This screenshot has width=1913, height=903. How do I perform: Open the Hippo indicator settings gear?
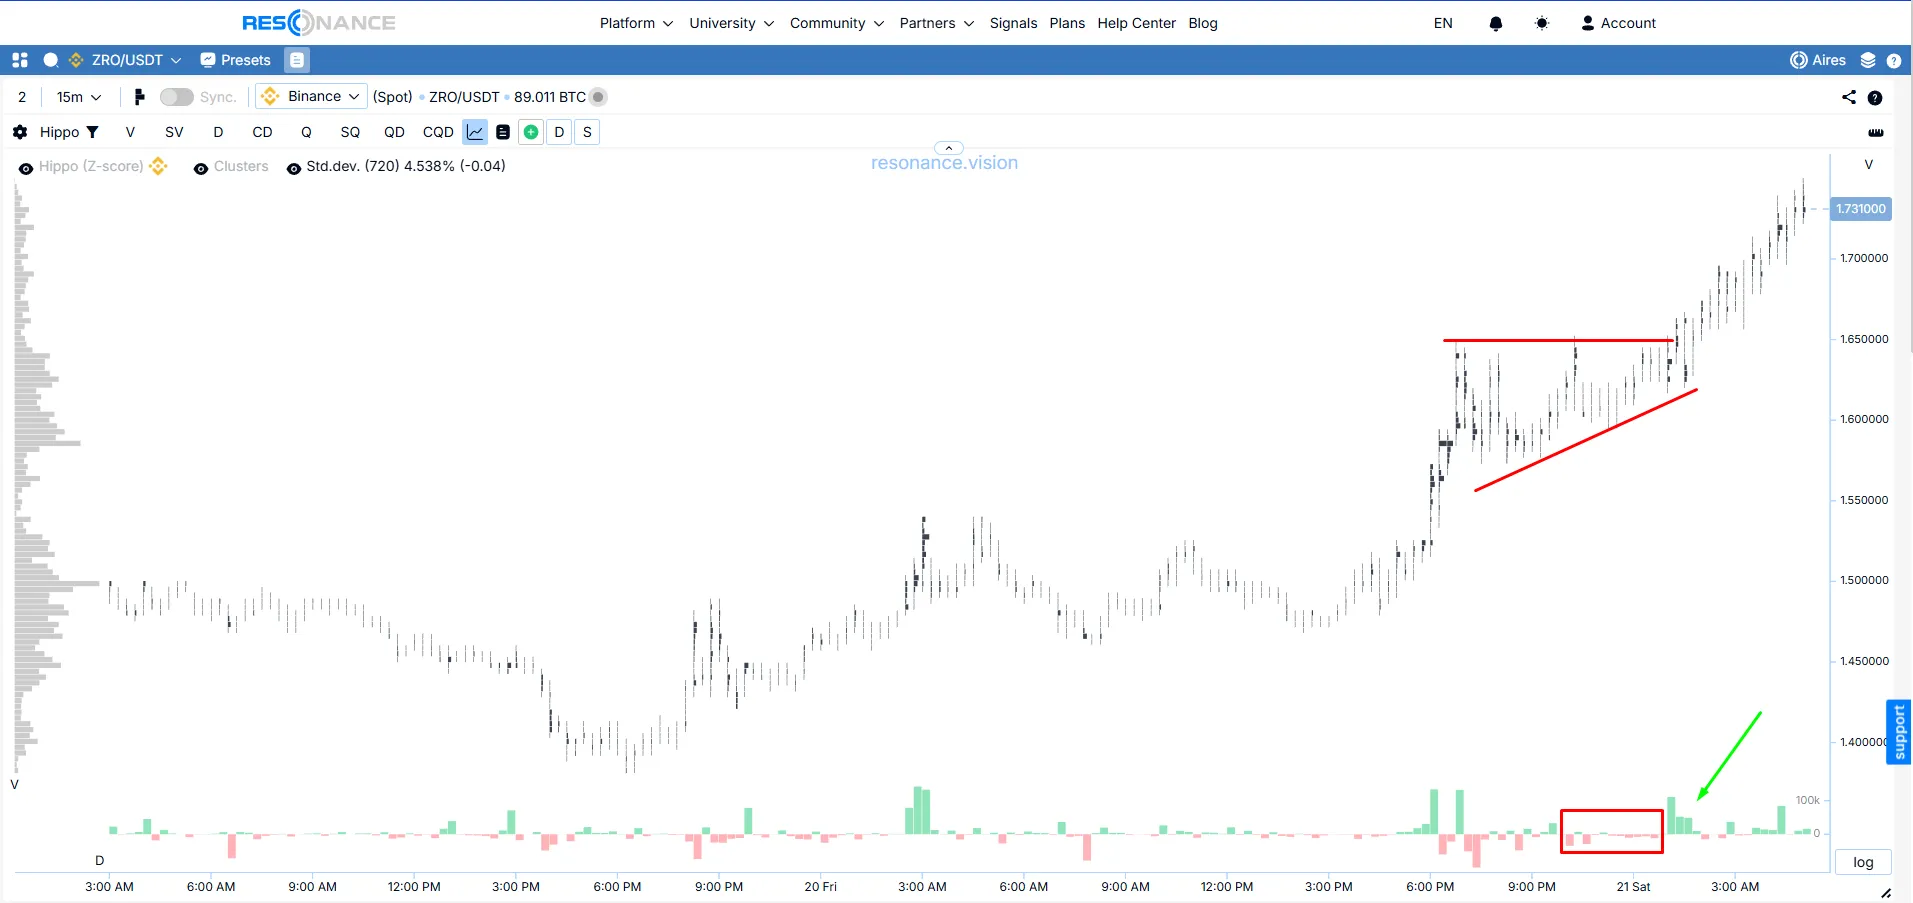pyautogui.click(x=19, y=131)
